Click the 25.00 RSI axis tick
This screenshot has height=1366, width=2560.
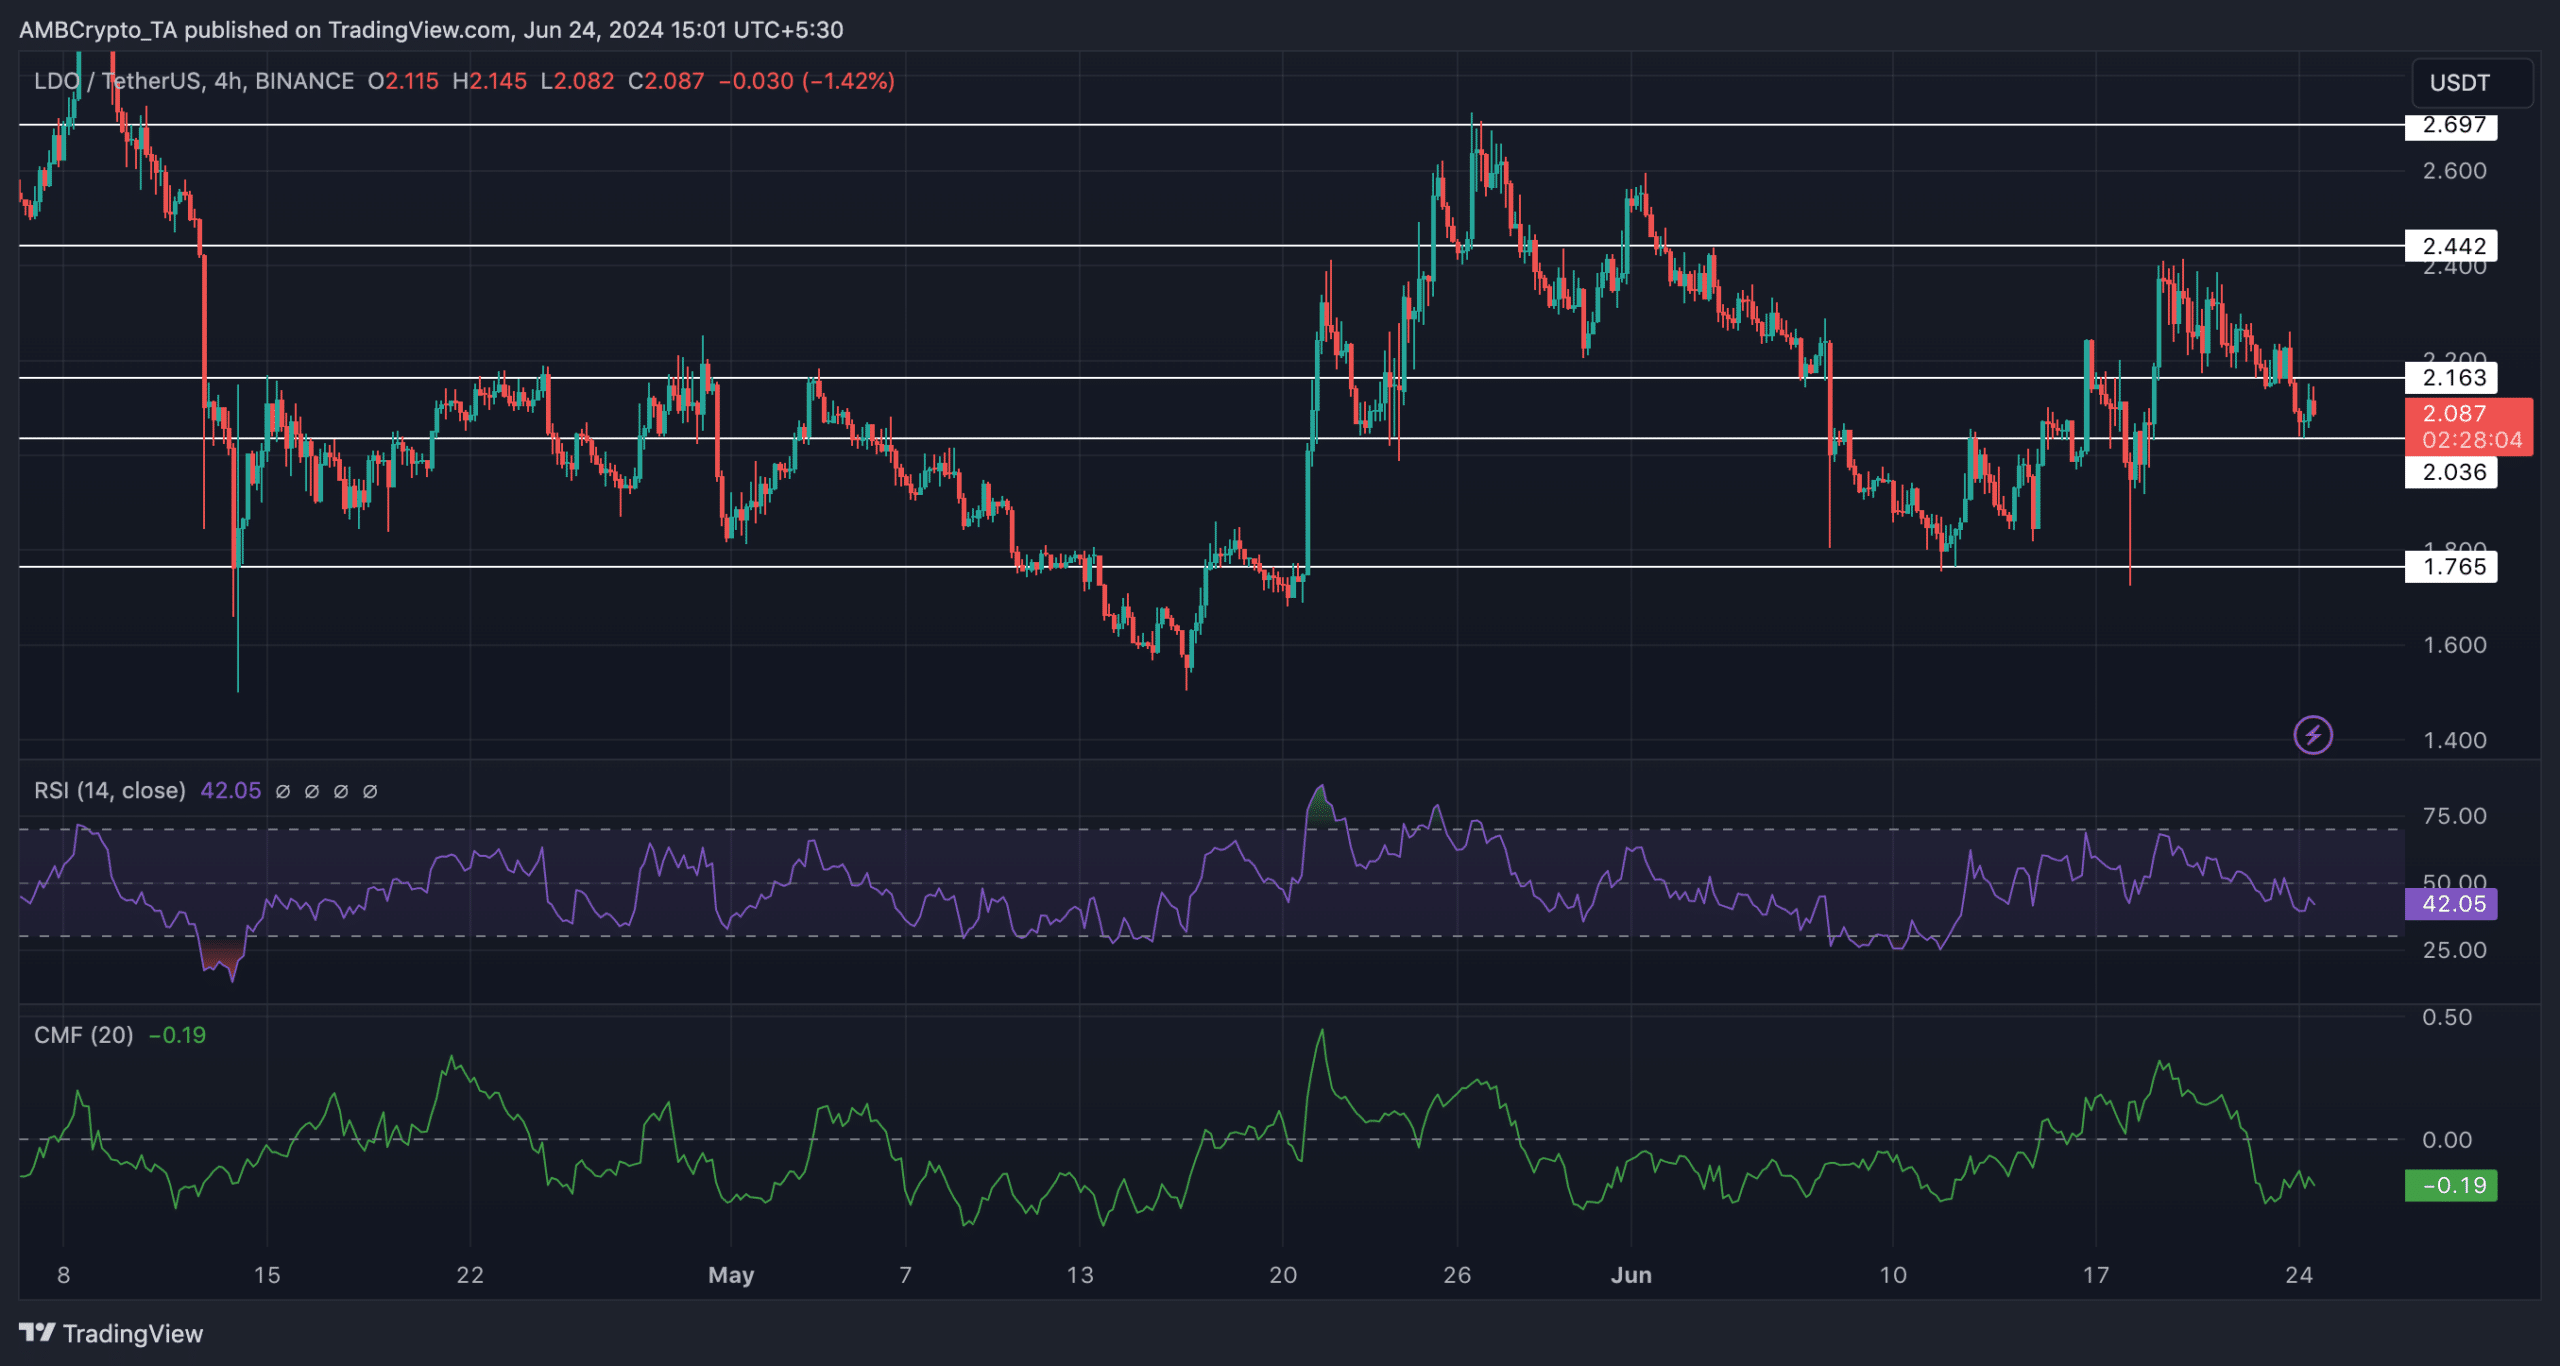point(2455,950)
